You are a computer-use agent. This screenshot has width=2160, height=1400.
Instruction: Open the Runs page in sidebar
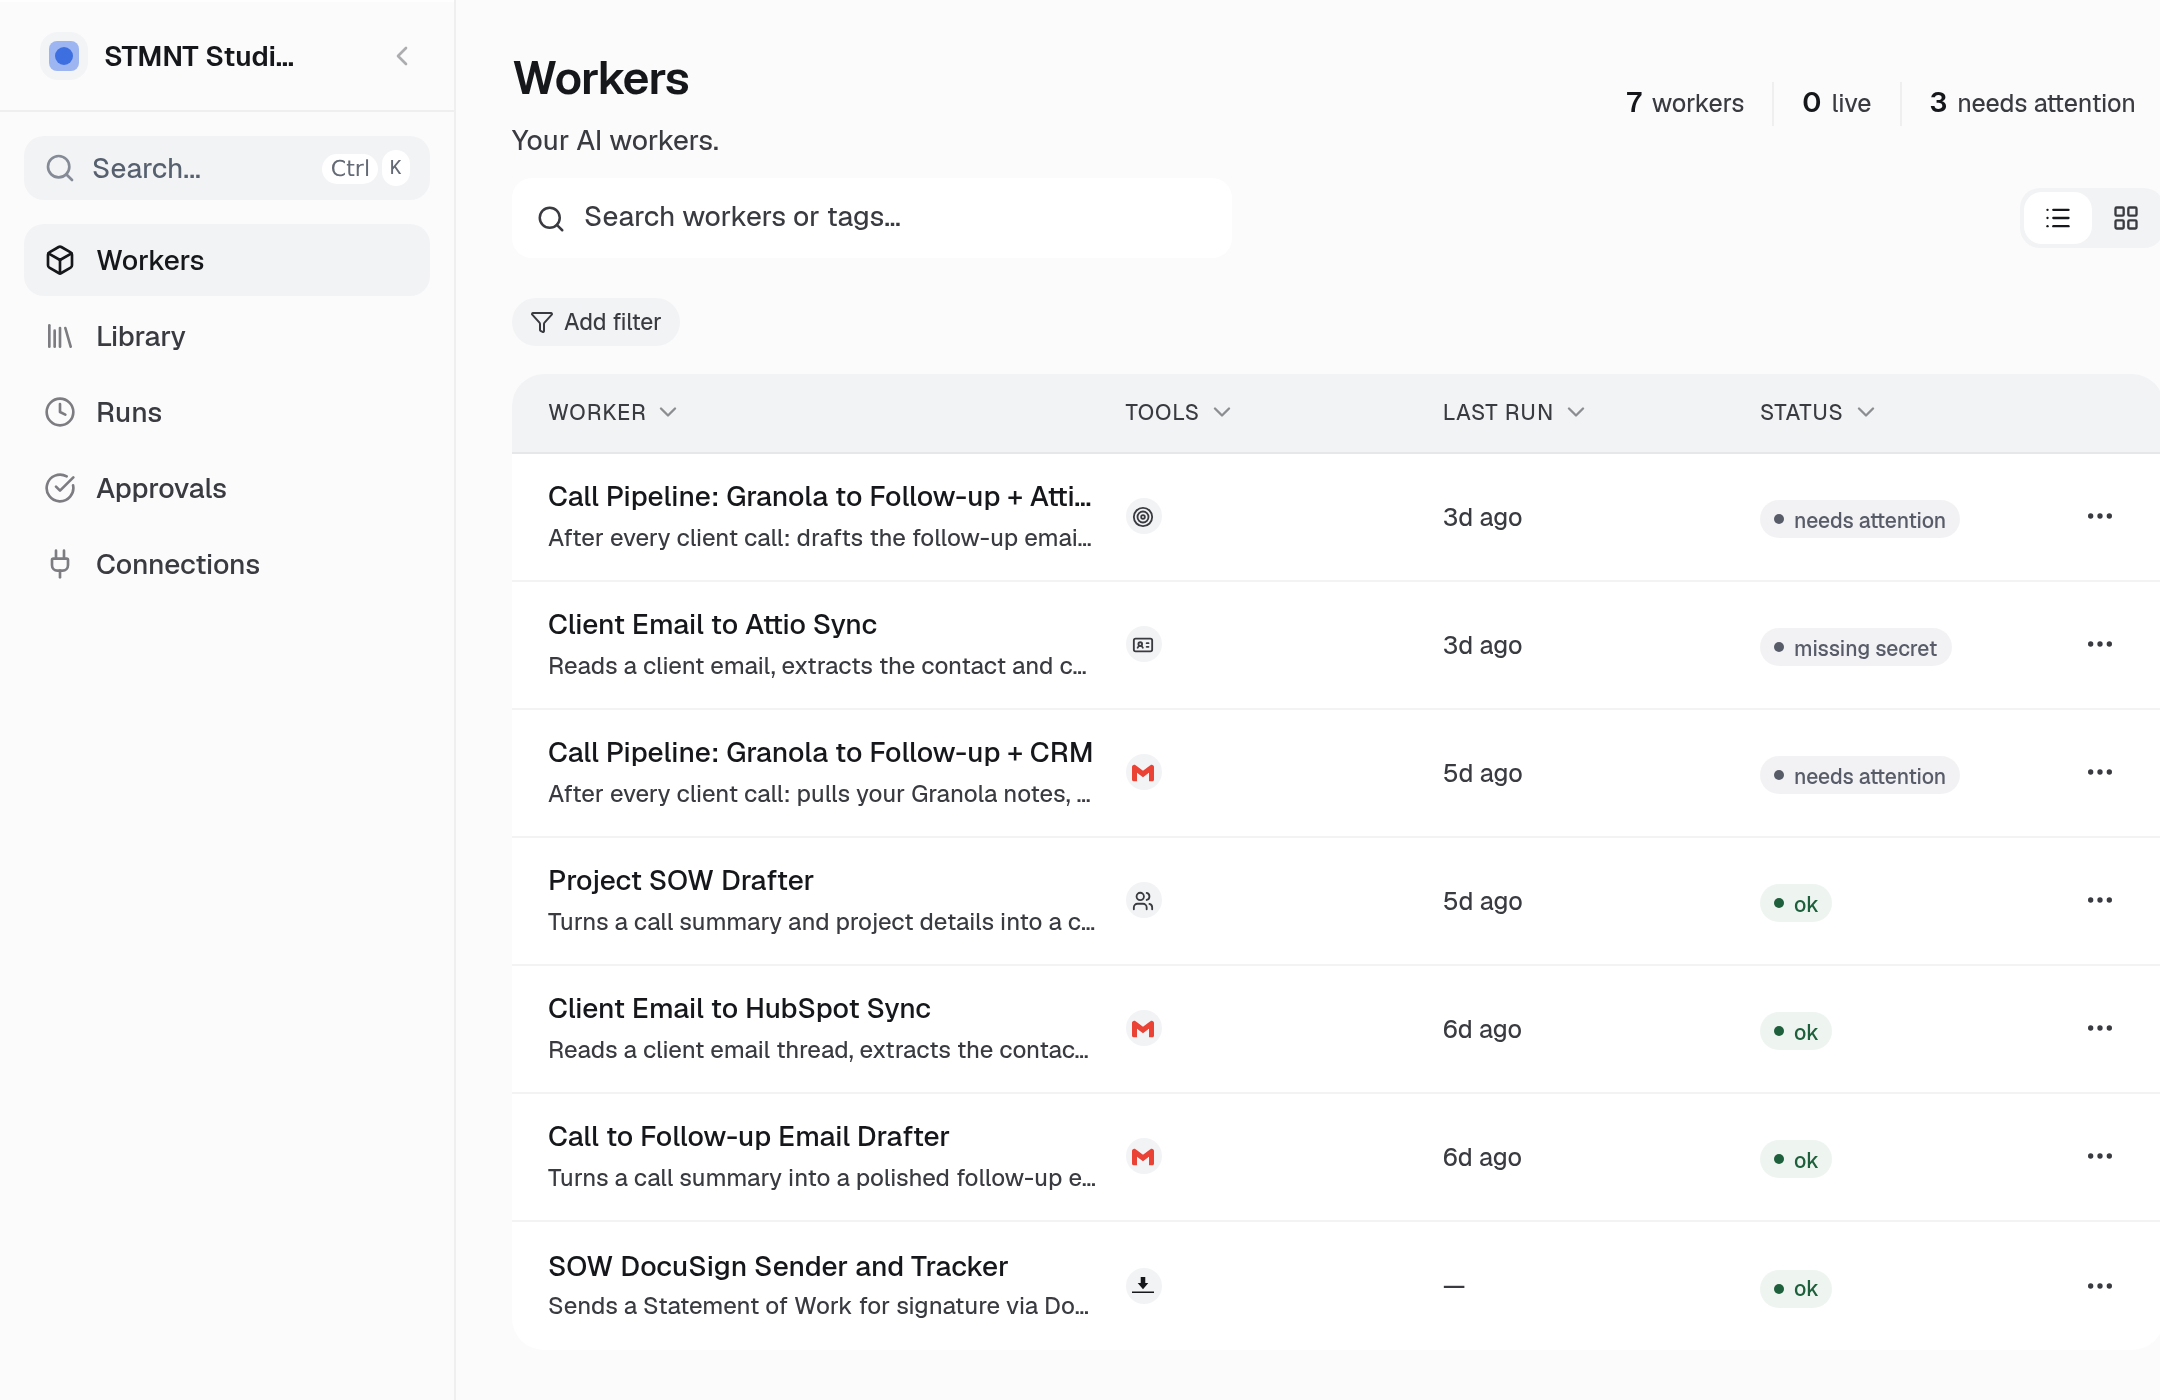[x=227, y=412]
